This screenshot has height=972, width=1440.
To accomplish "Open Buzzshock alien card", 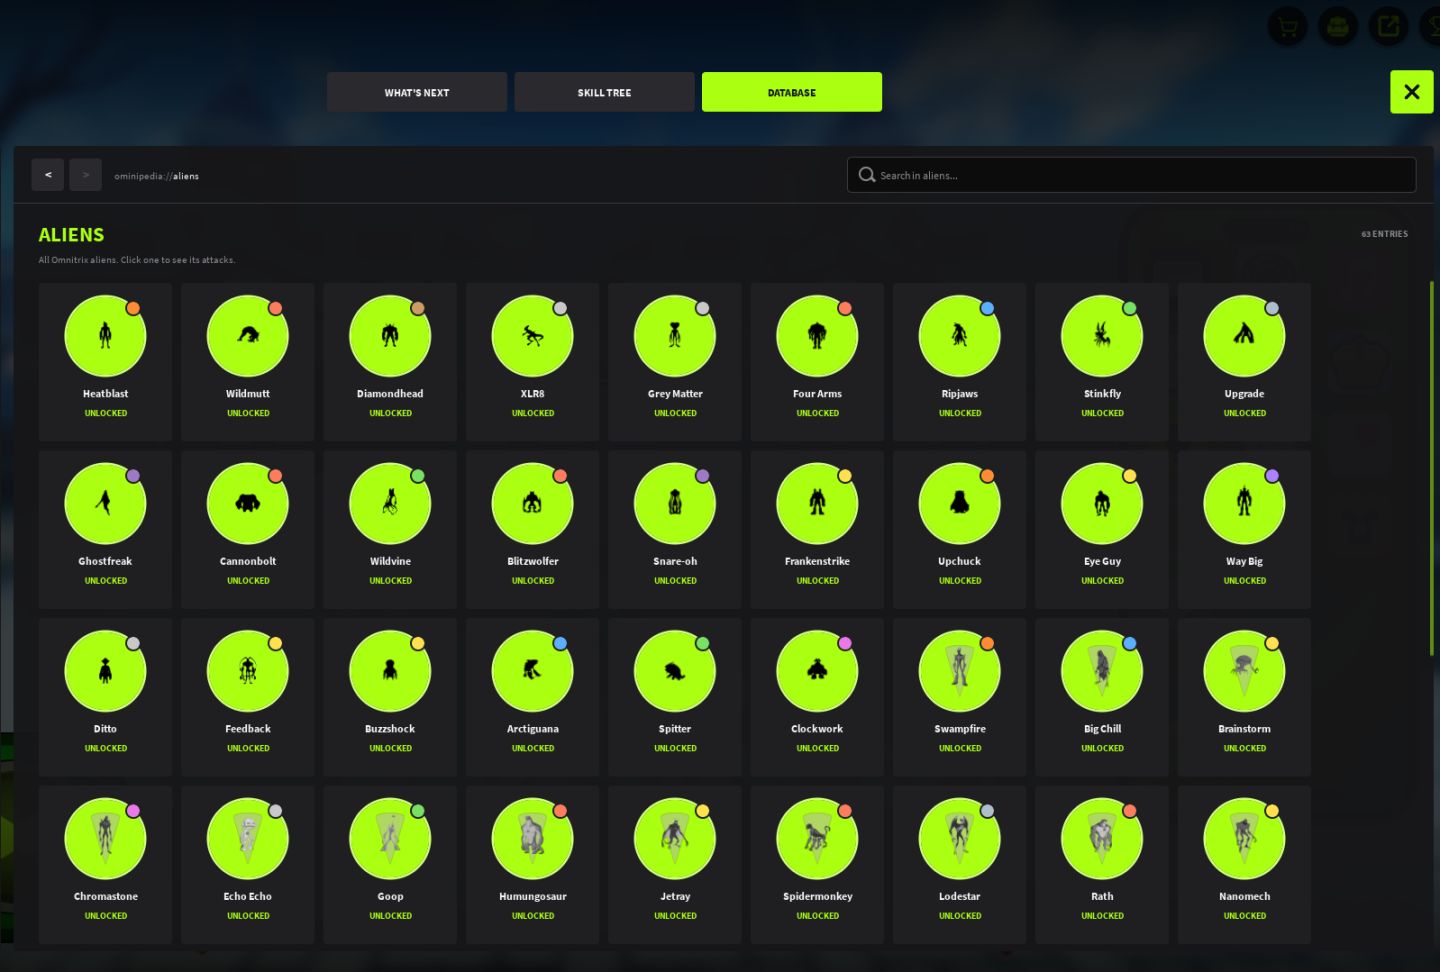I will [x=390, y=697].
